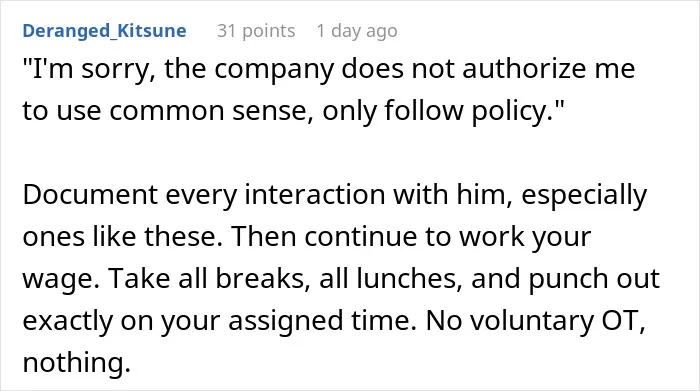Click the final word "nothing."
This screenshot has height=391, width=700.
76,362
